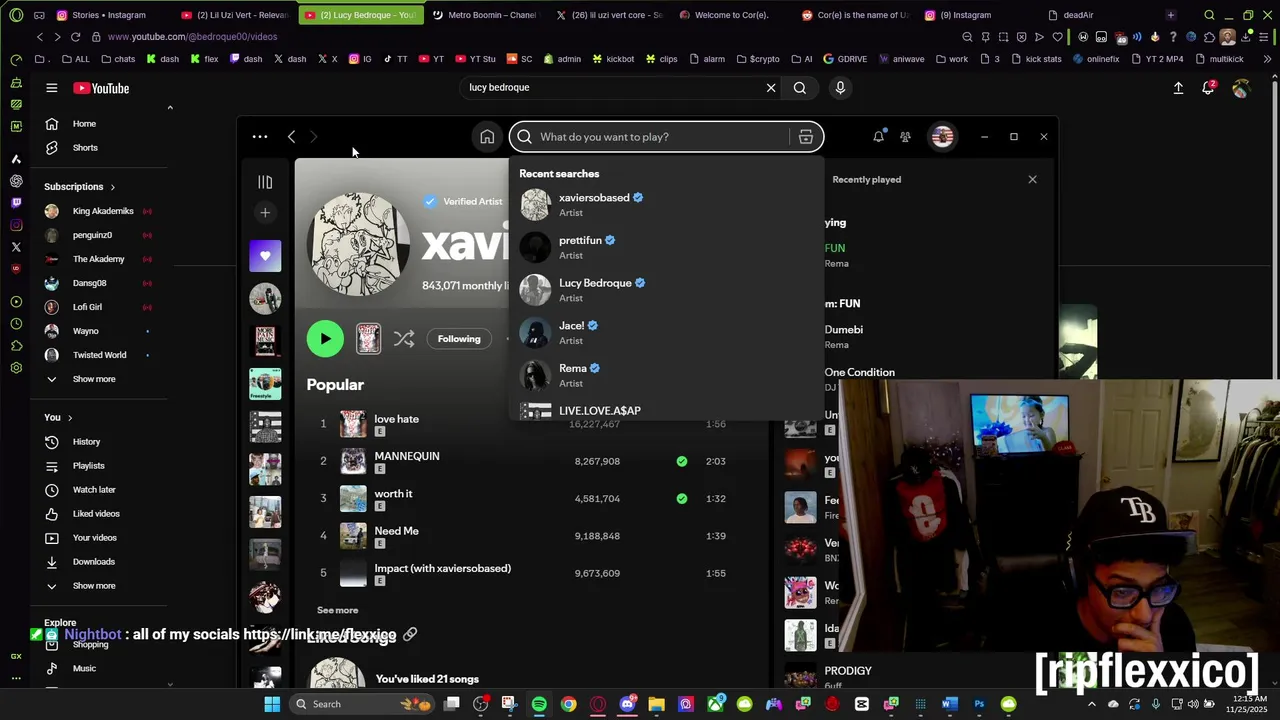This screenshot has width=1280, height=720.
Task: Open Spotify friend activity icon
Action: coord(905,137)
